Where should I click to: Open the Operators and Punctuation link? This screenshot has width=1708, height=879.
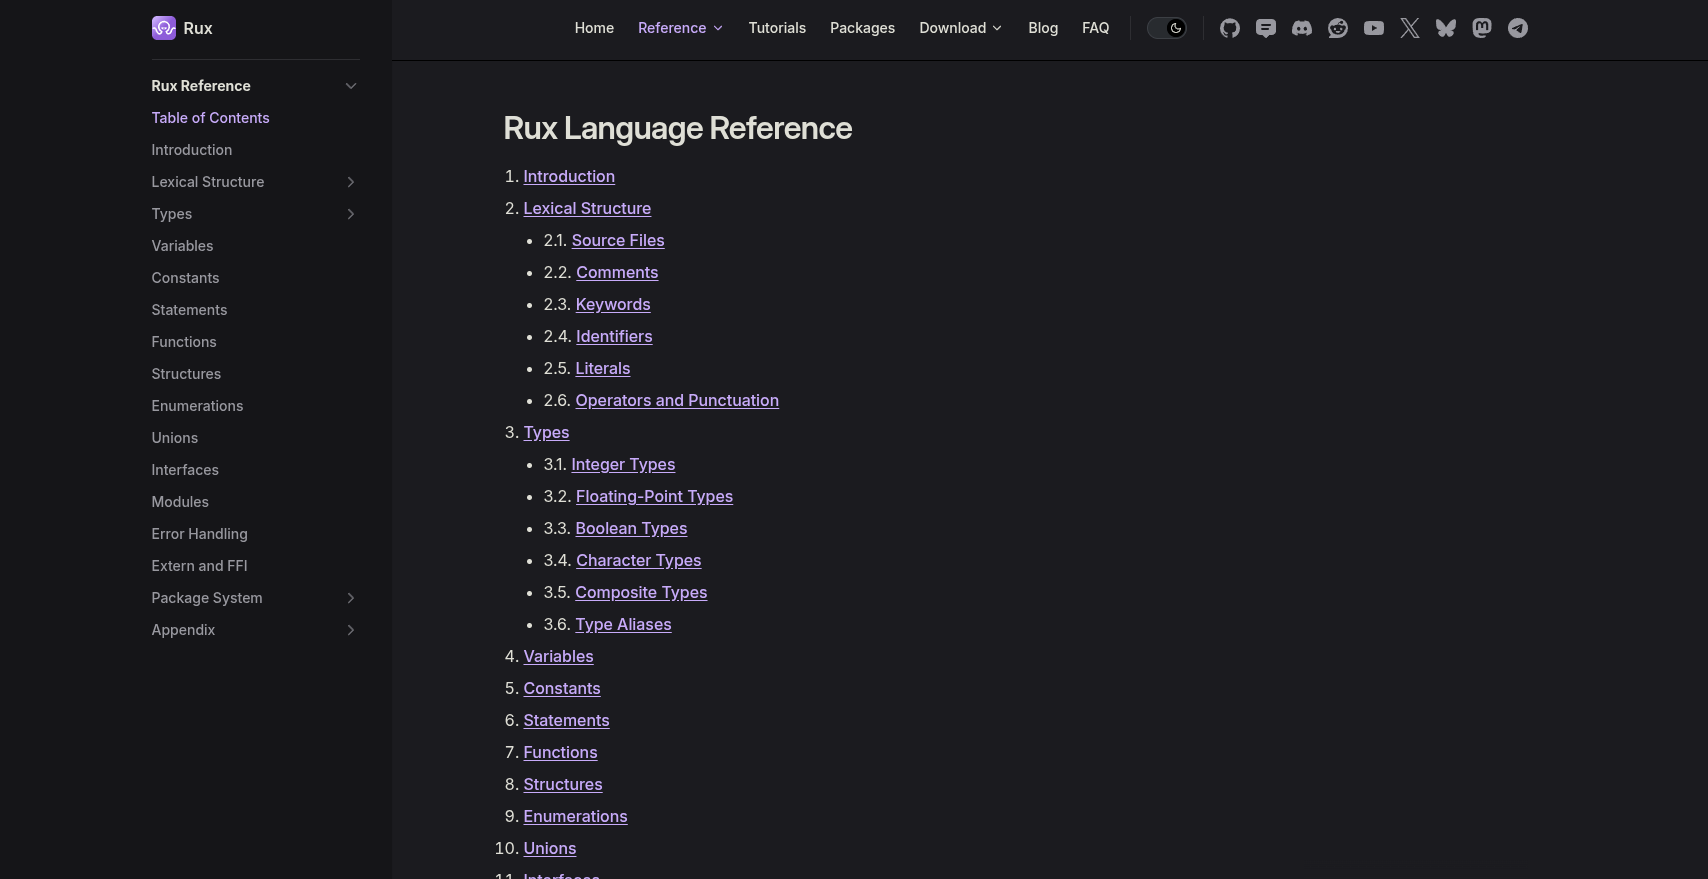(677, 400)
